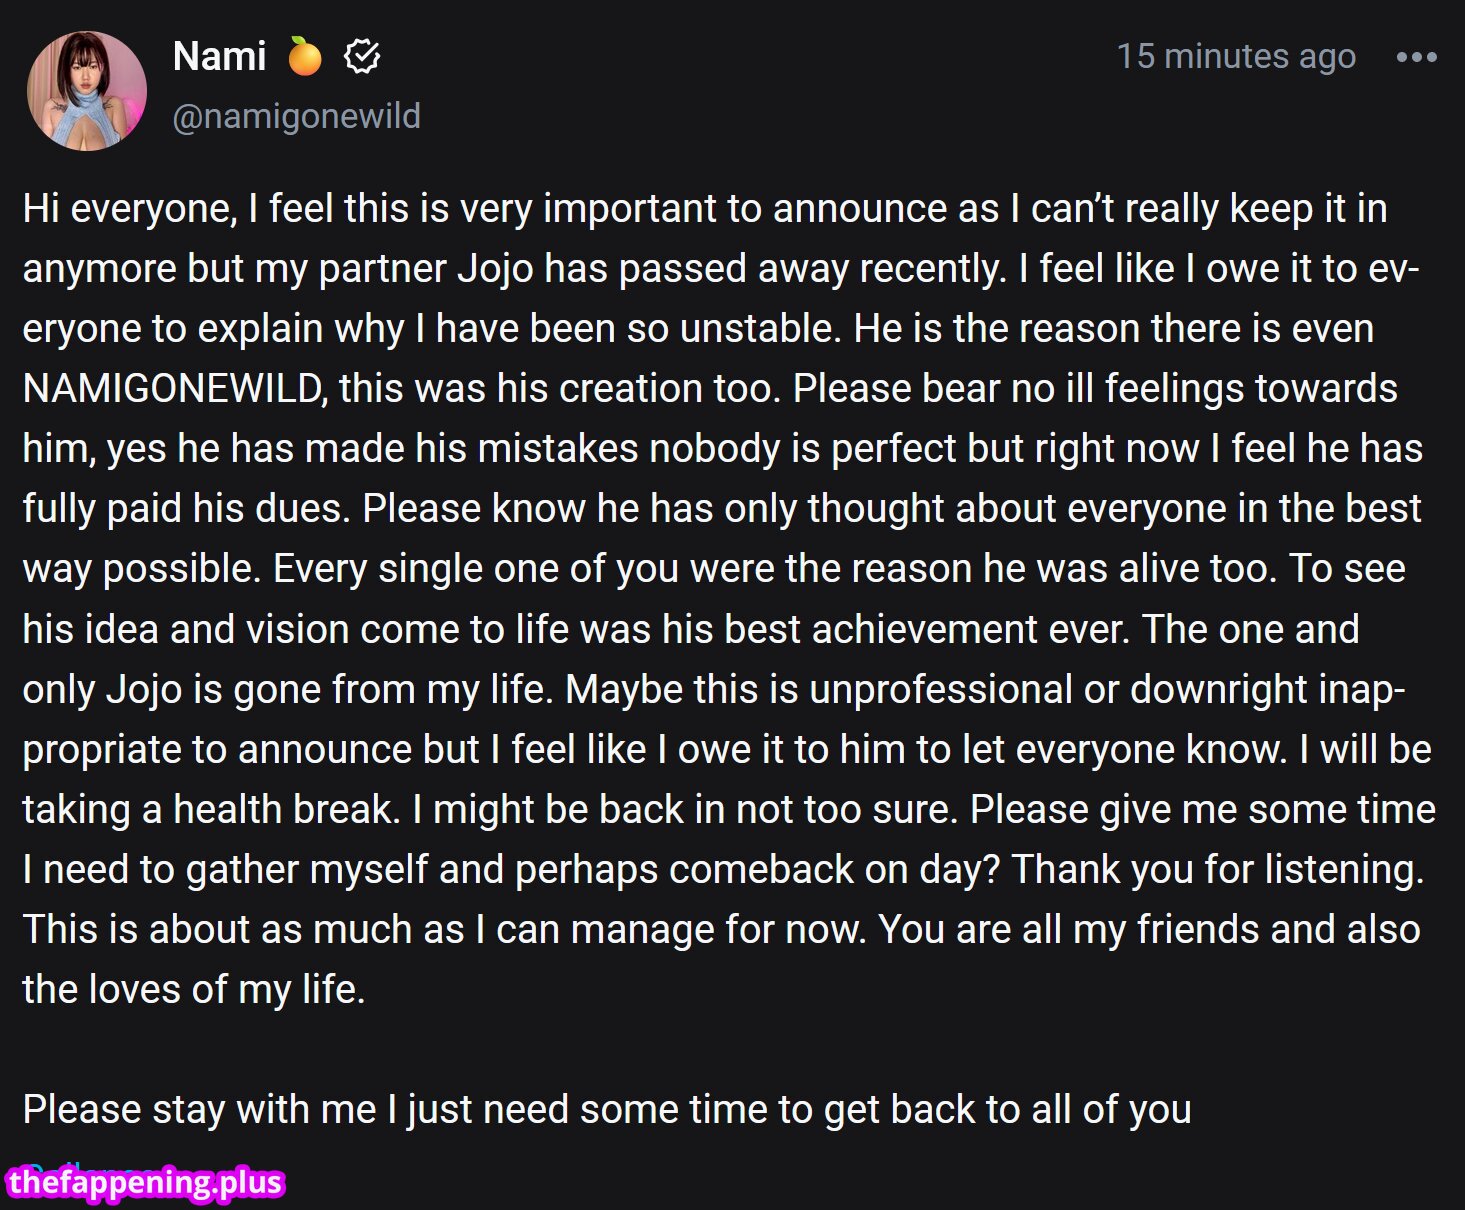Click the tangerine emoji beside Nami
Image resolution: width=1465 pixels, height=1210 pixels.
(305, 57)
